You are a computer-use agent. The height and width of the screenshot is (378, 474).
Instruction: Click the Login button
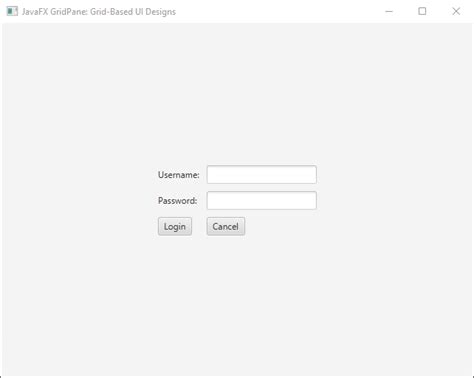coord(175,226)
